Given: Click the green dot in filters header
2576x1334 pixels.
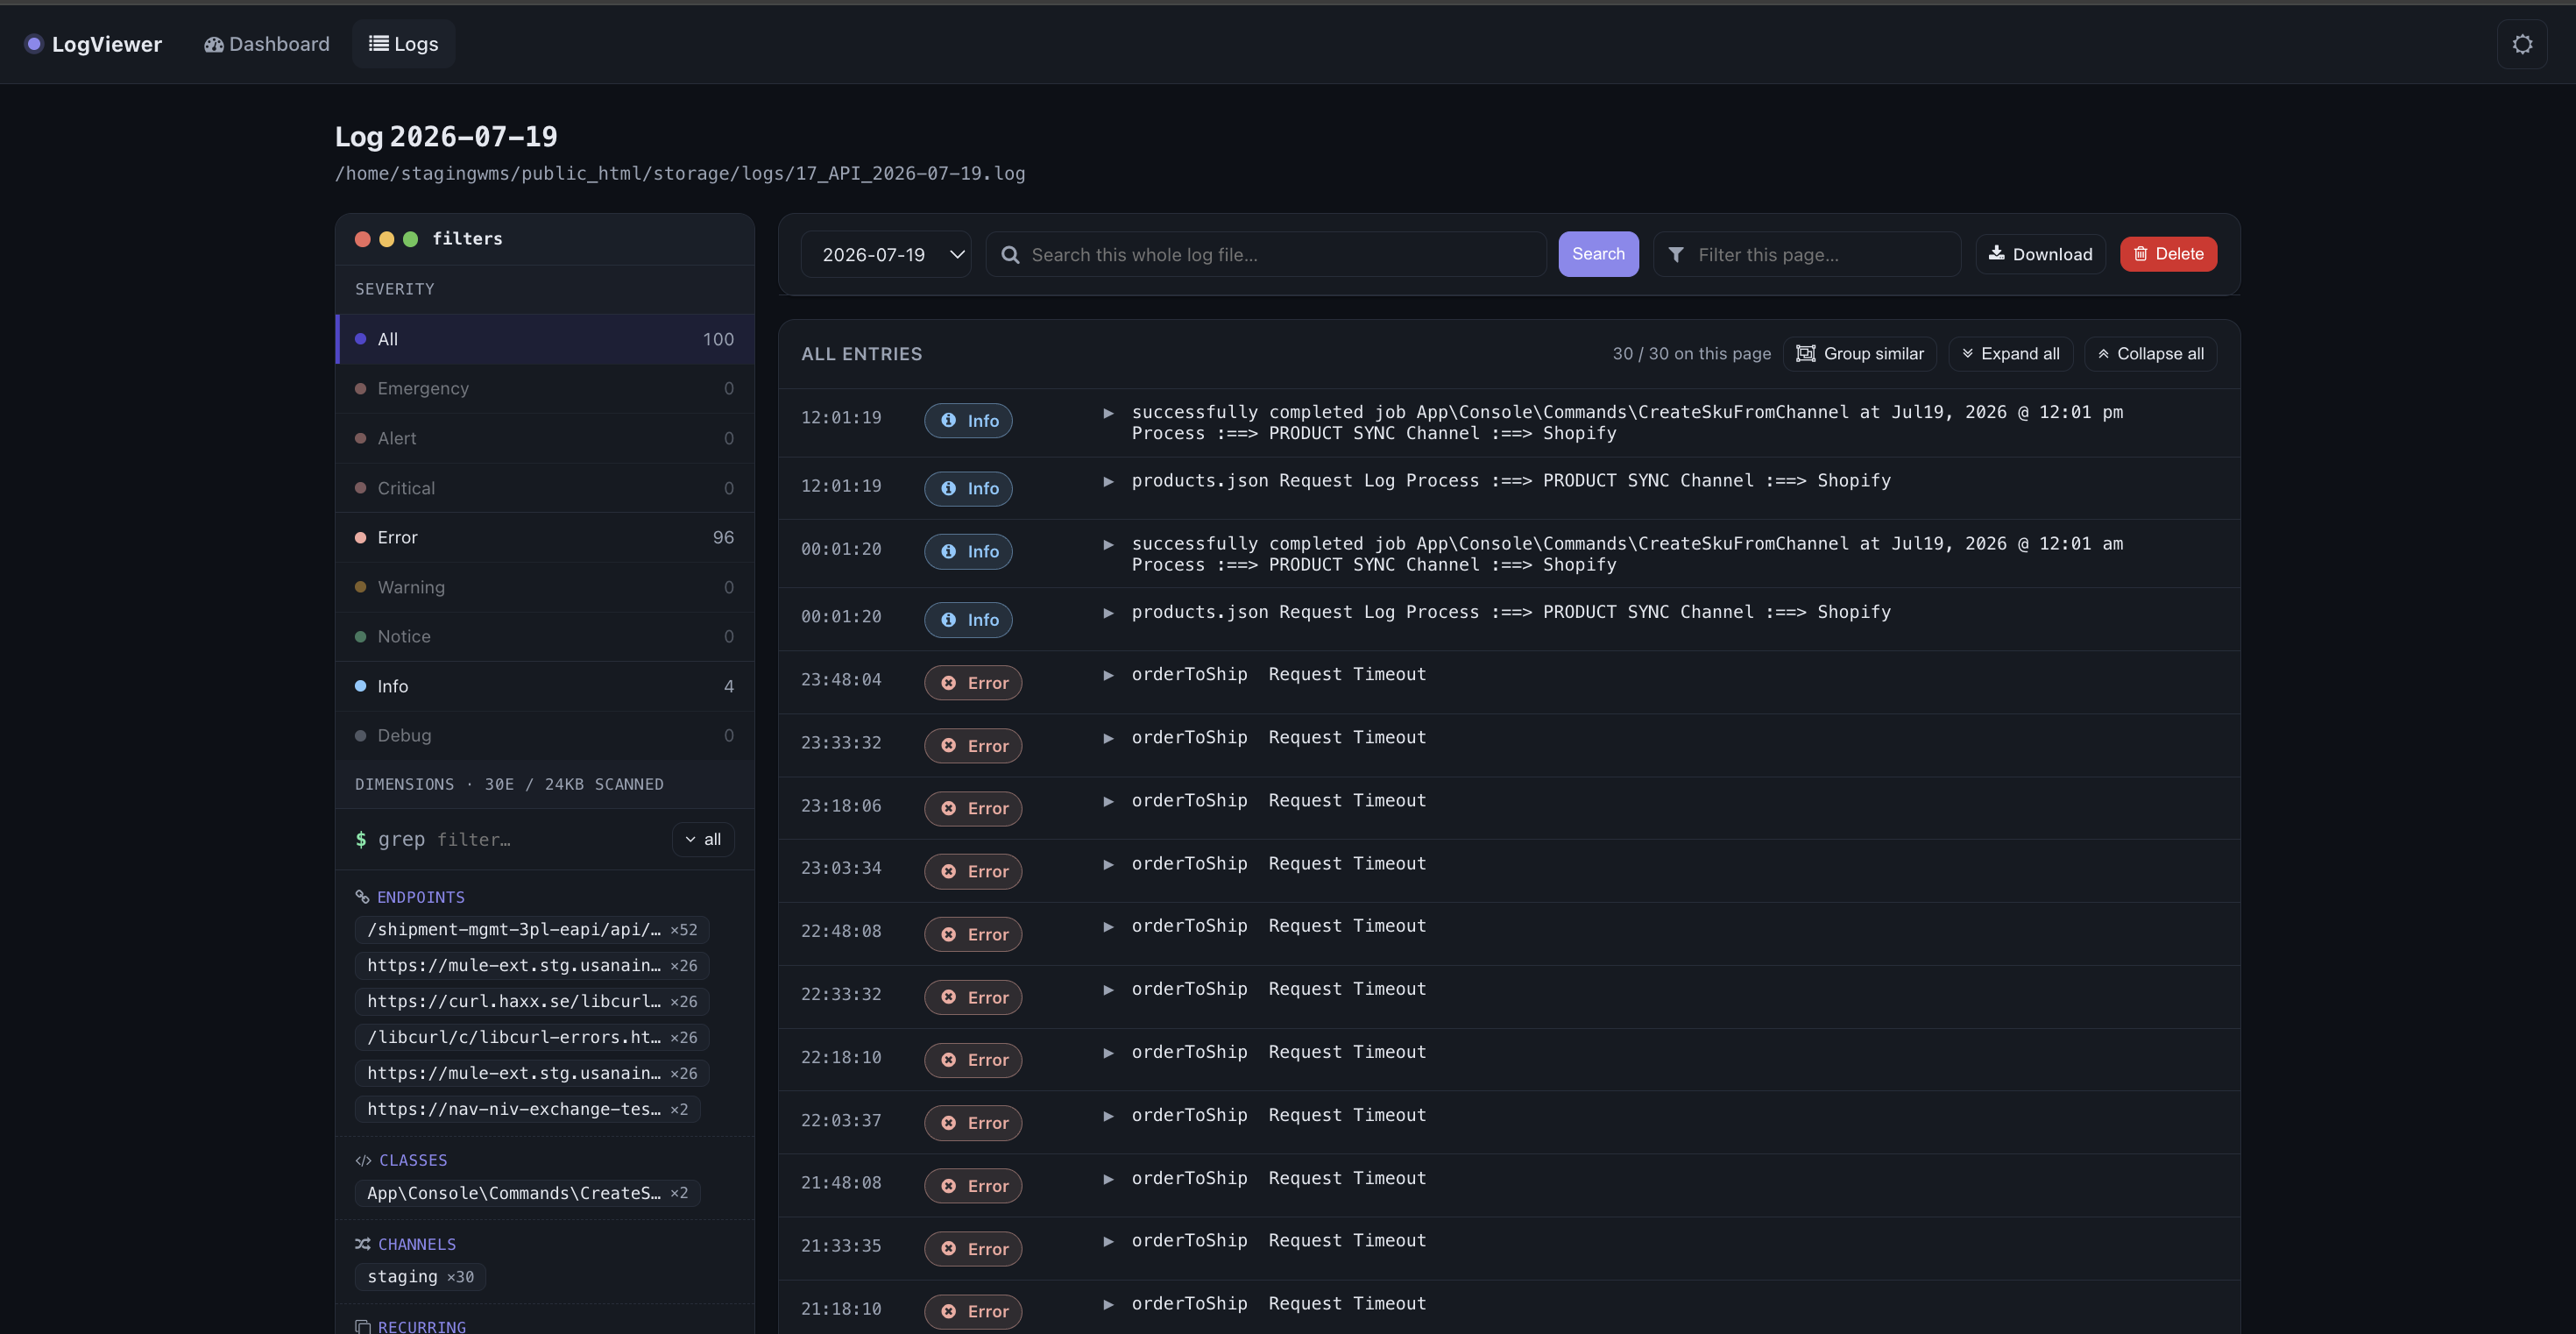Looking at the screenshot, I should tap(410, 239).
